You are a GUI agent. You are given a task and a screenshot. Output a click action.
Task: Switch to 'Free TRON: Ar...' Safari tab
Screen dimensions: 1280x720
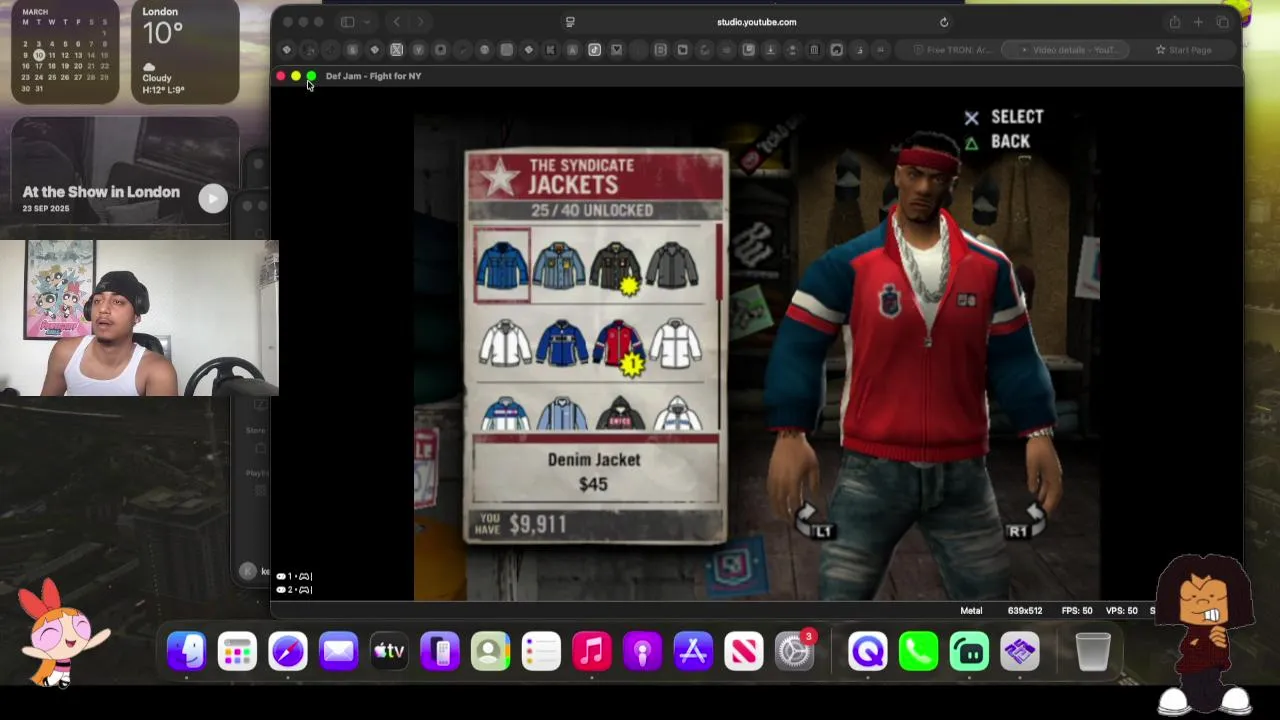coord(953,50)
